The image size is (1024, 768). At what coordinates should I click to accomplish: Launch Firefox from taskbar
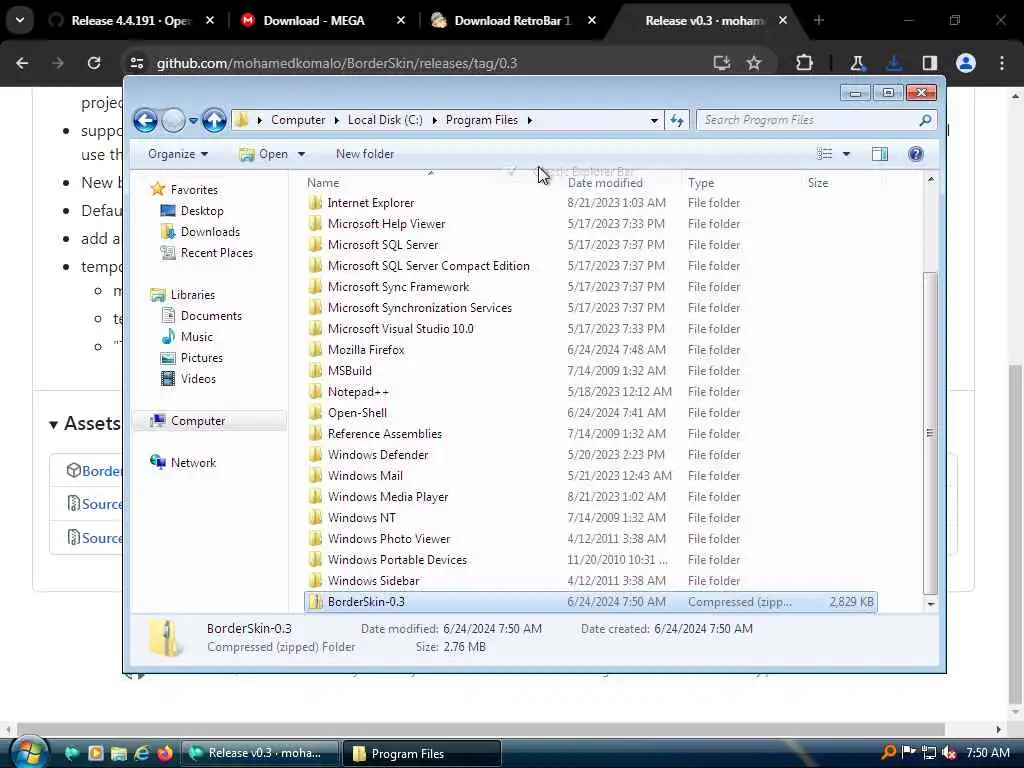[x=165, y=754]
